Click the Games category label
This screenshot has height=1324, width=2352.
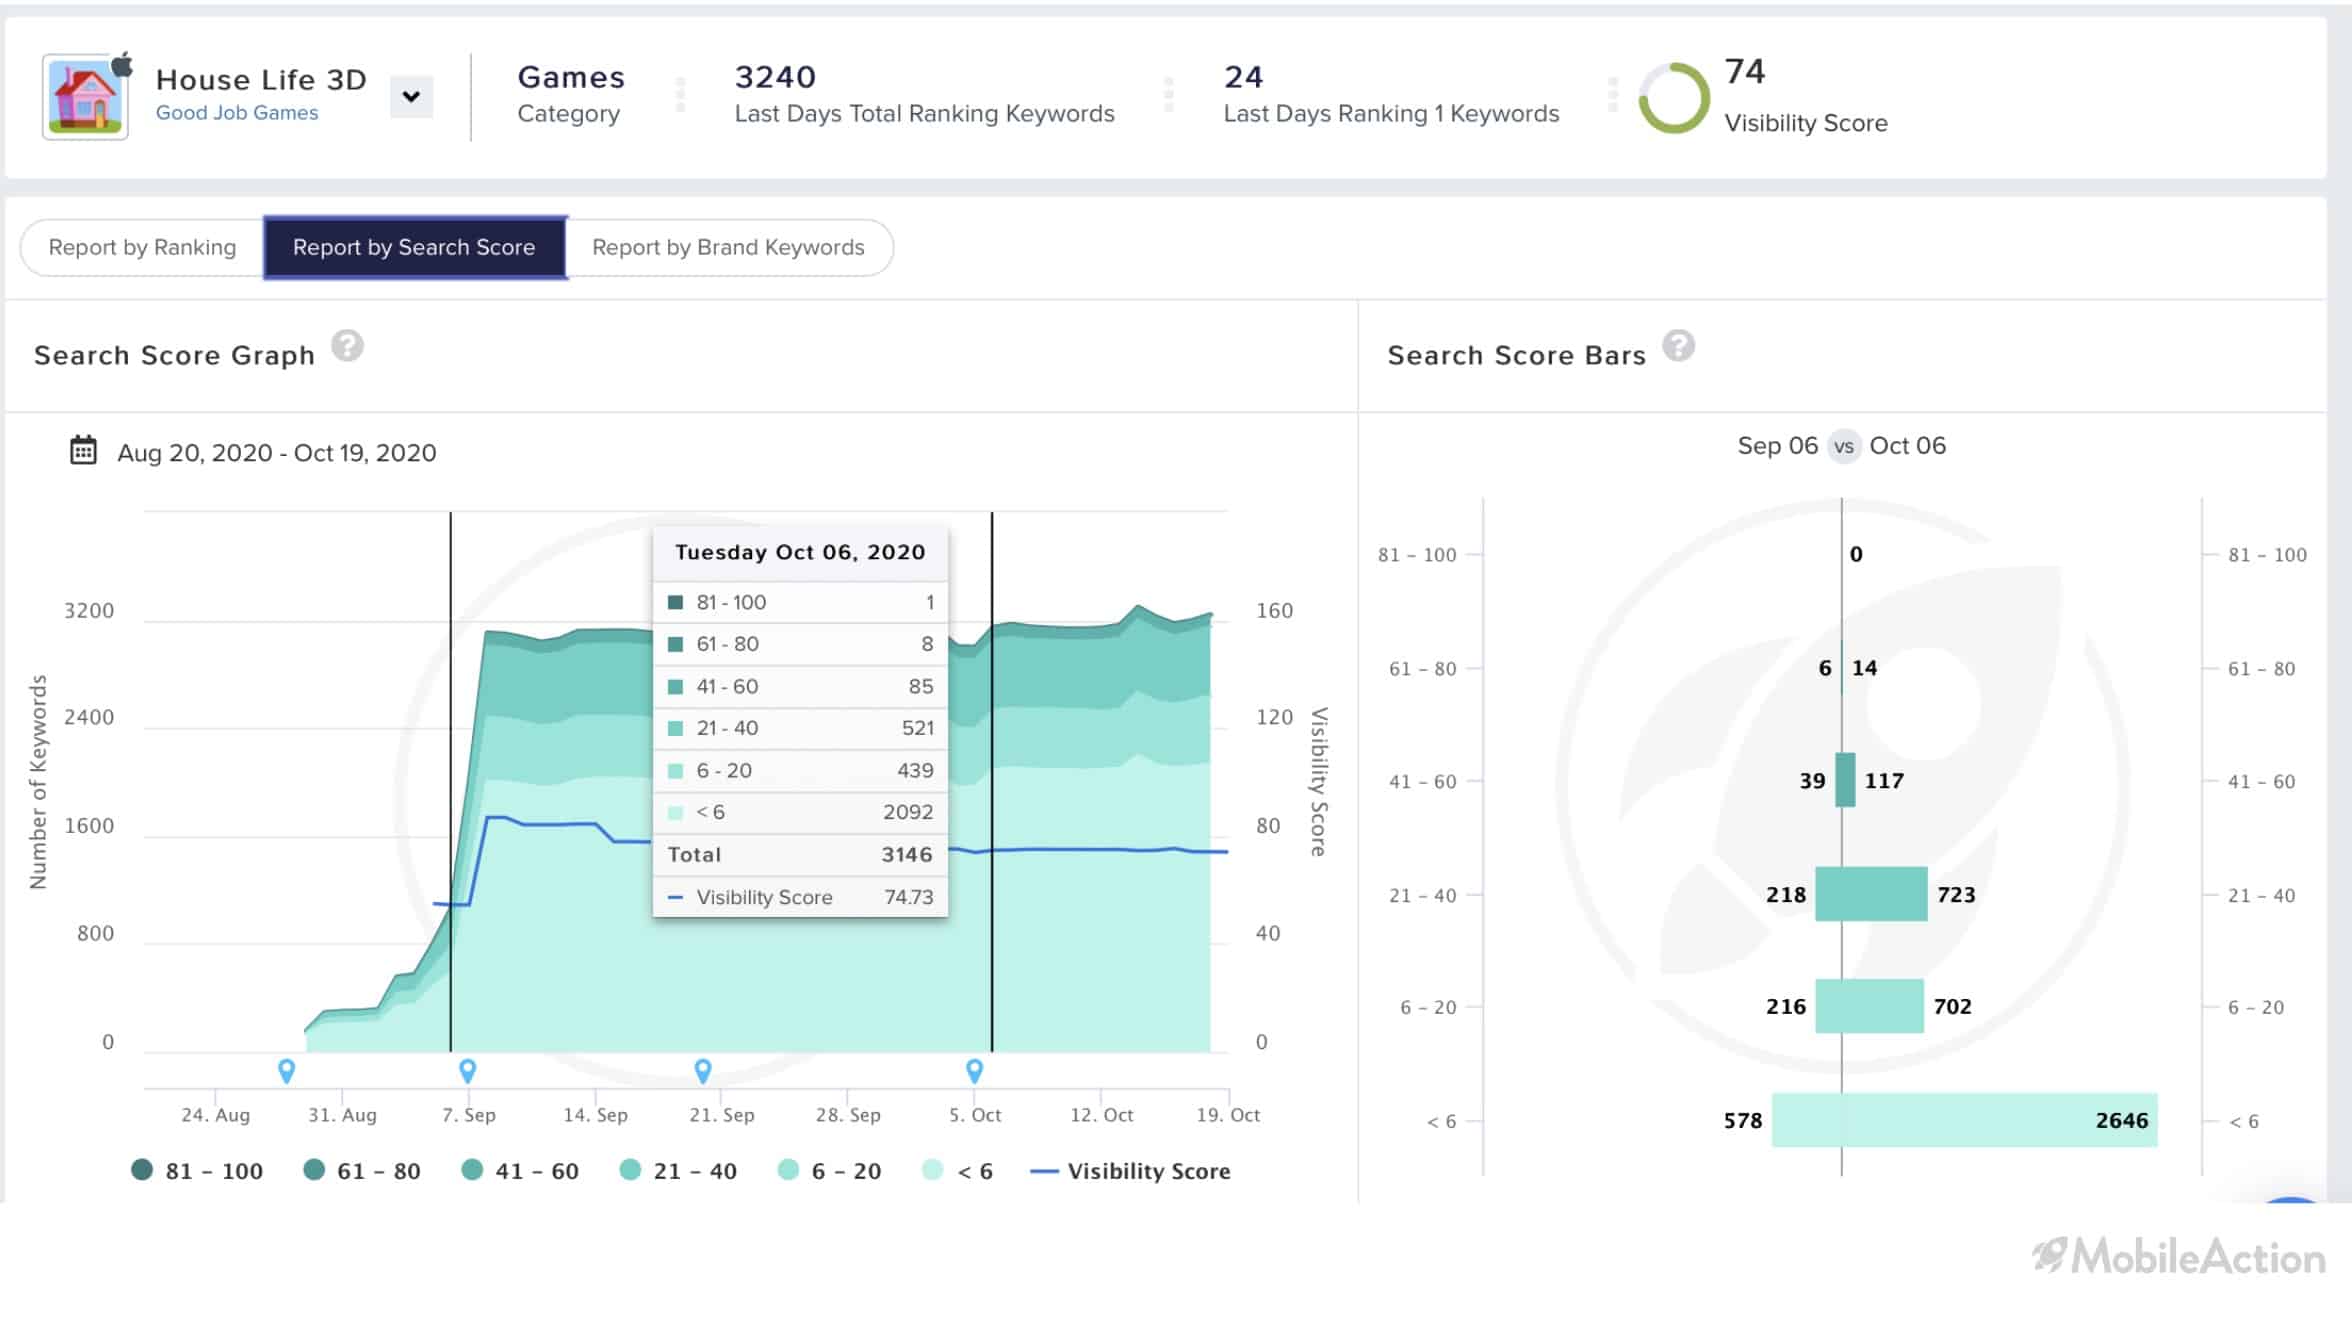(570, 77)
